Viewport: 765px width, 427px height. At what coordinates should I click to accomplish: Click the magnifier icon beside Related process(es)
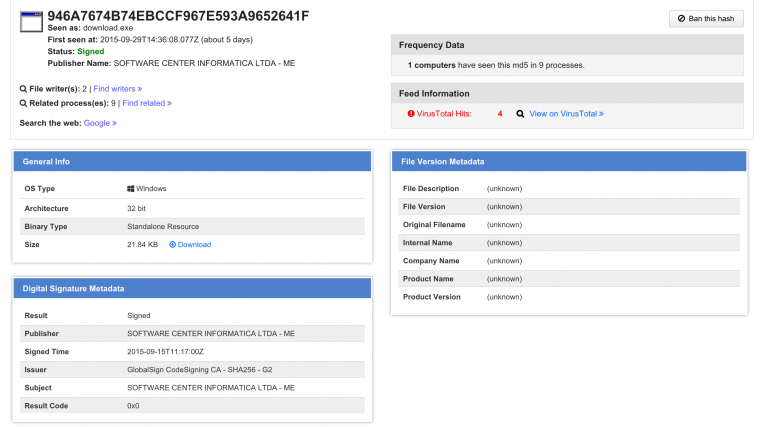(x=22, y=102)
